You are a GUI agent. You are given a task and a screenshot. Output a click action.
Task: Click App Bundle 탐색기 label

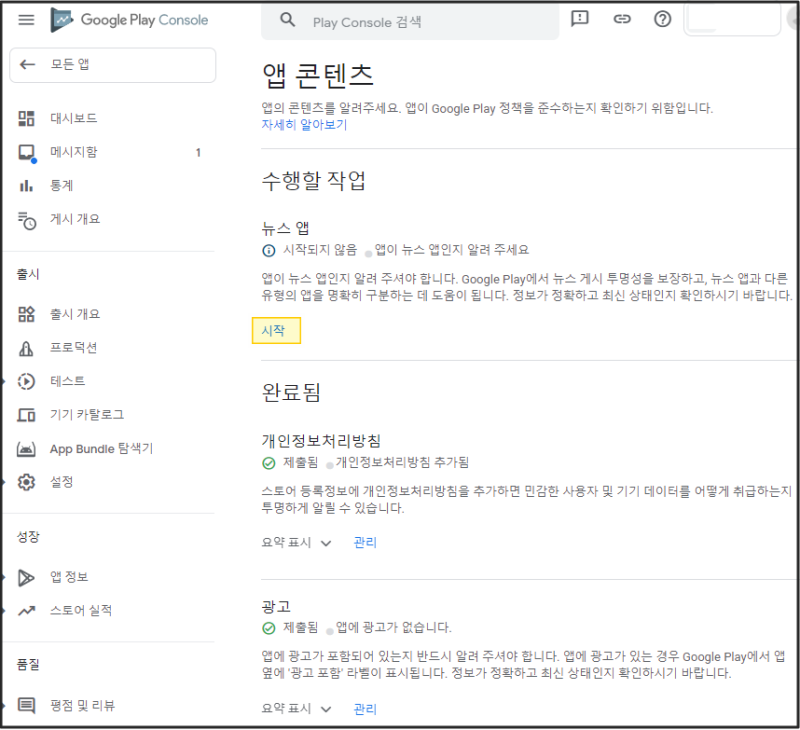click(102, 449)
